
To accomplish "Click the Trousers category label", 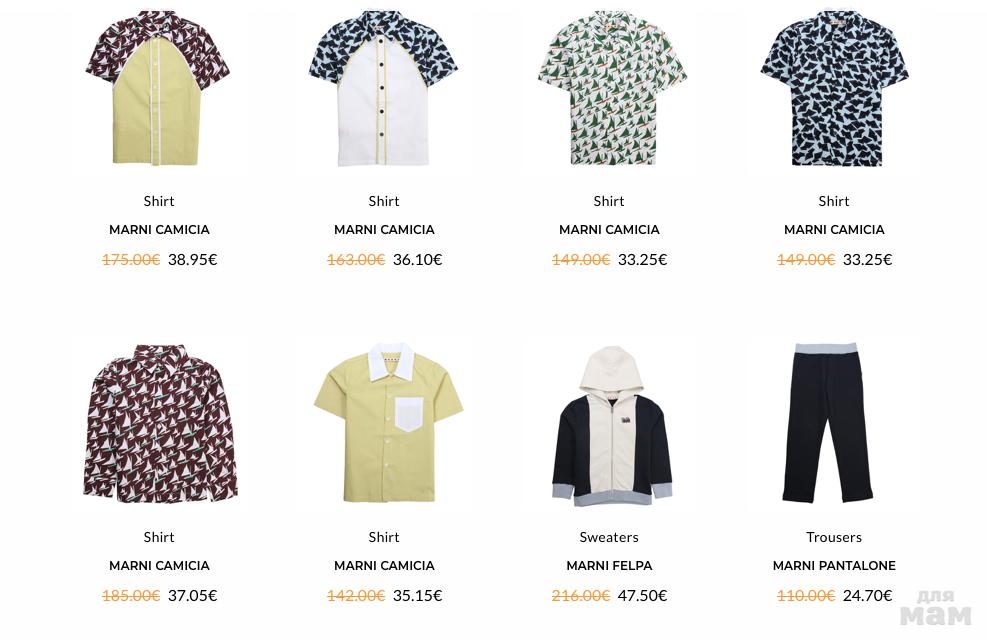I will click(834, 537).
